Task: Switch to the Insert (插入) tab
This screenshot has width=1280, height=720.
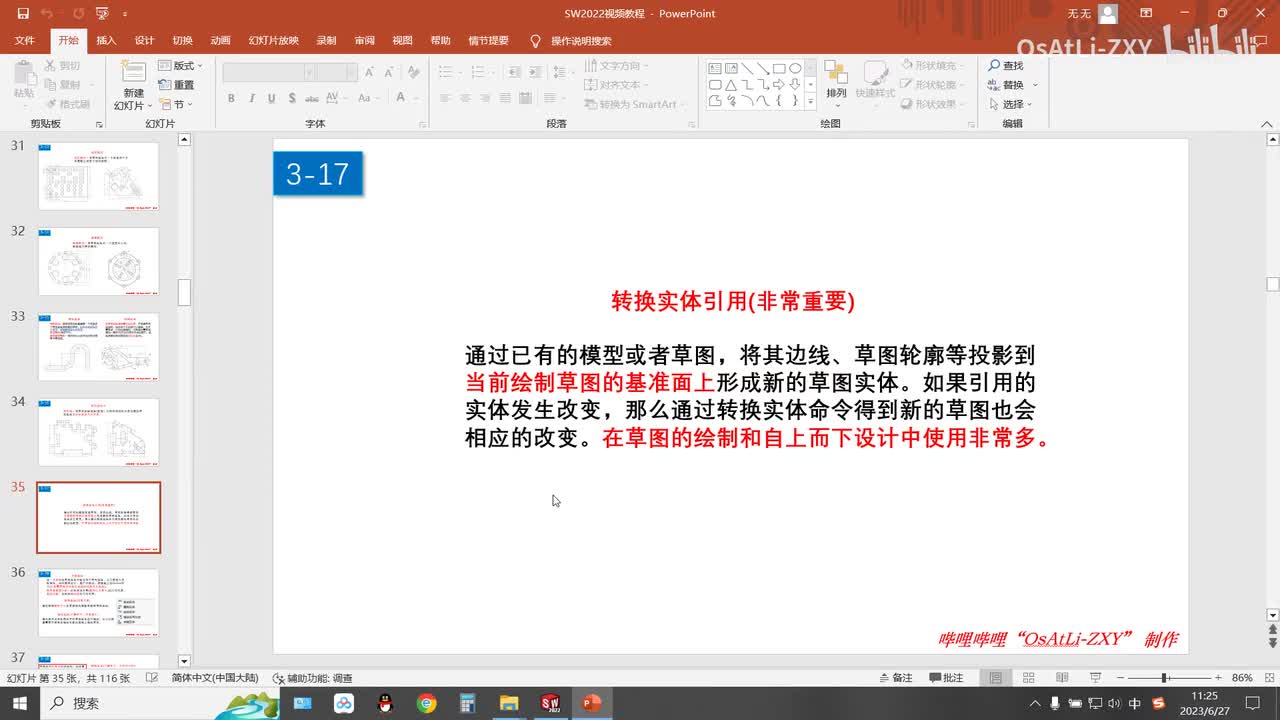Action: click(x=106, y=41)
